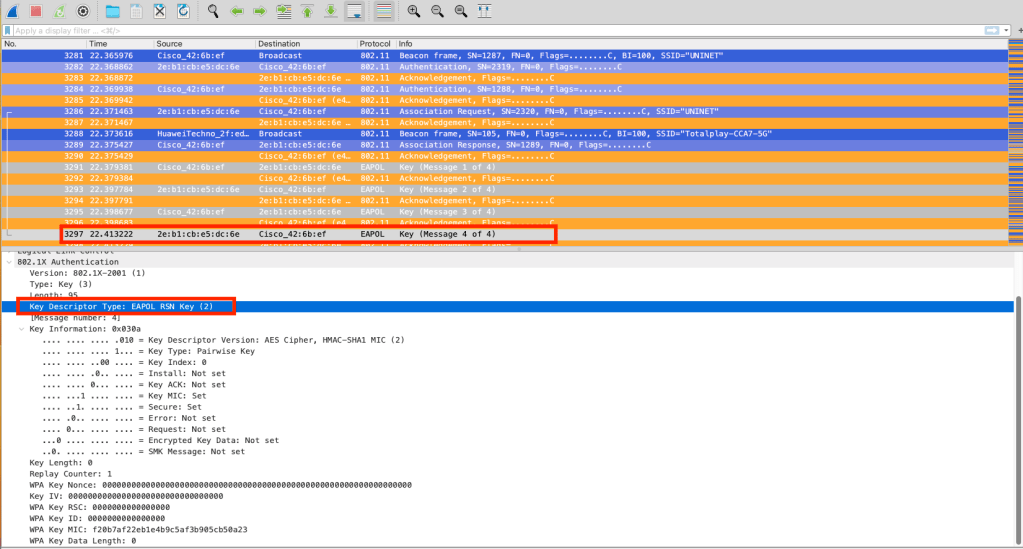The image size is (1023, 549).
Task: Zoom in on packet list text
Action: 414,11
